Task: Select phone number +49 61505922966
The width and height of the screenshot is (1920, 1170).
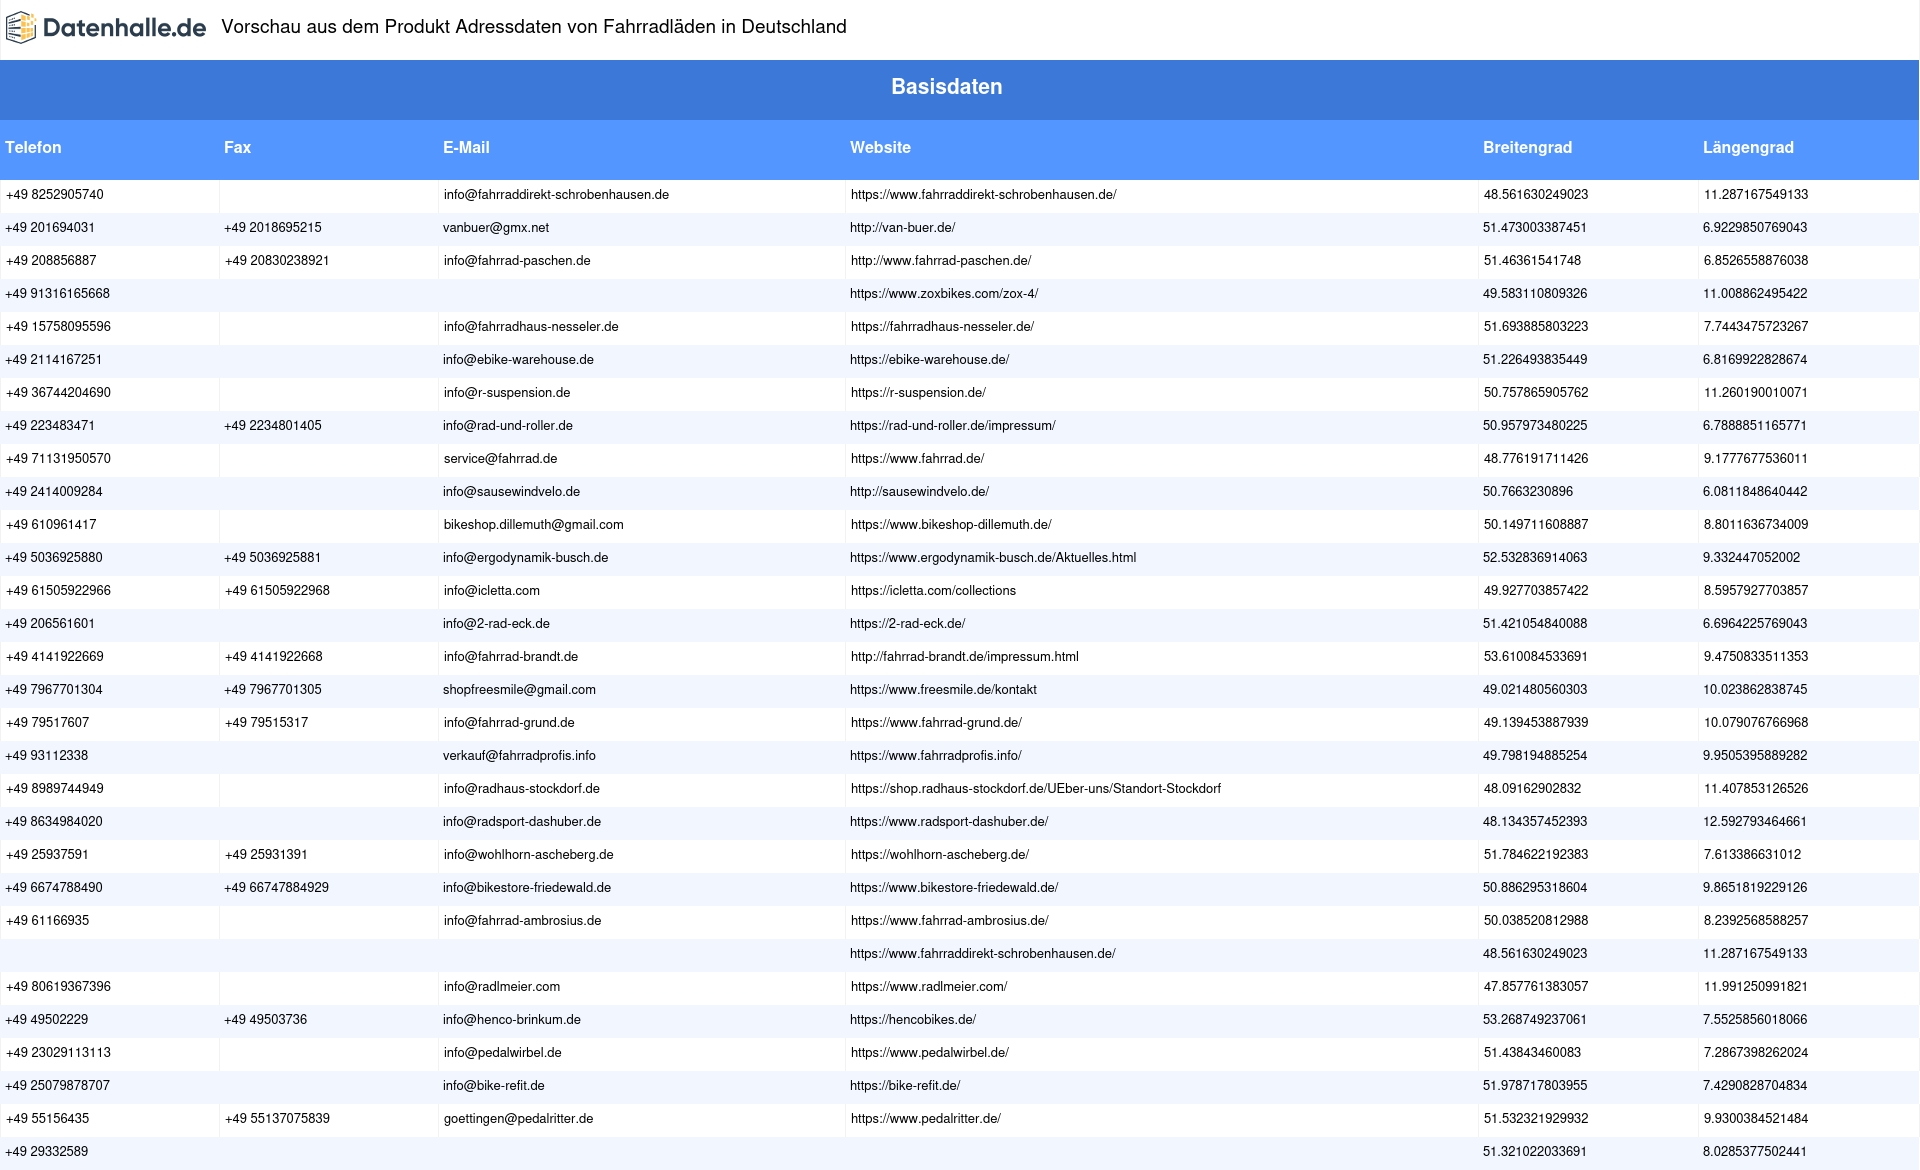Action: 59,591
